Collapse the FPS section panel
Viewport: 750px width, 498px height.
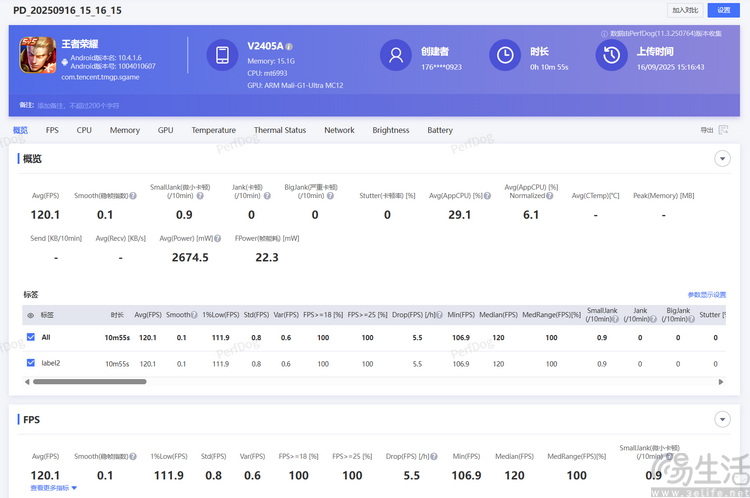[x=722, y=420]
